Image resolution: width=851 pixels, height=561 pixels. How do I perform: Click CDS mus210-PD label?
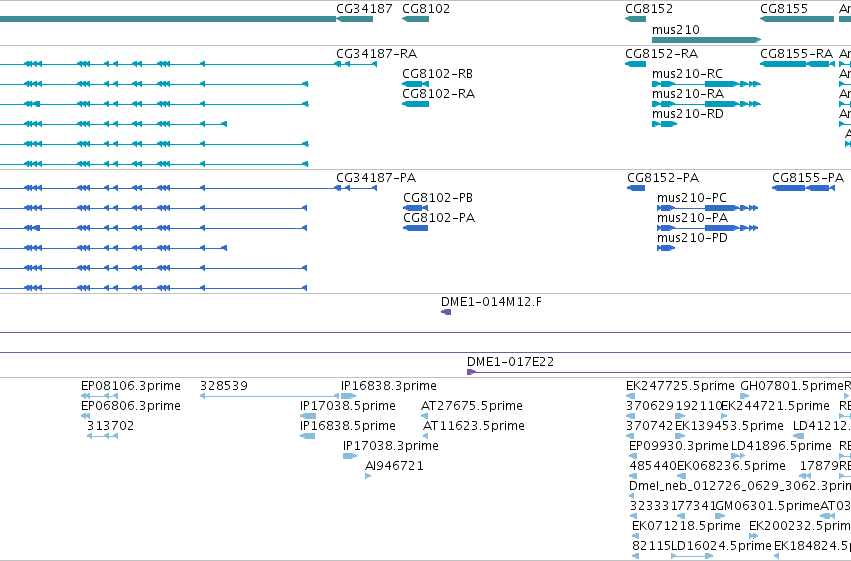692,238
